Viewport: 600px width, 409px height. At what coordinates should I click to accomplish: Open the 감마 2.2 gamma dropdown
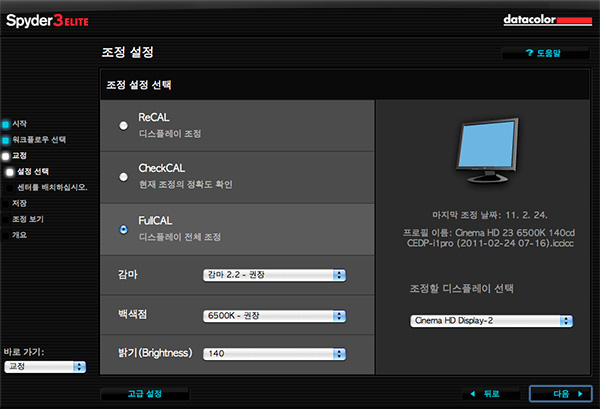(x=274, y=274)
